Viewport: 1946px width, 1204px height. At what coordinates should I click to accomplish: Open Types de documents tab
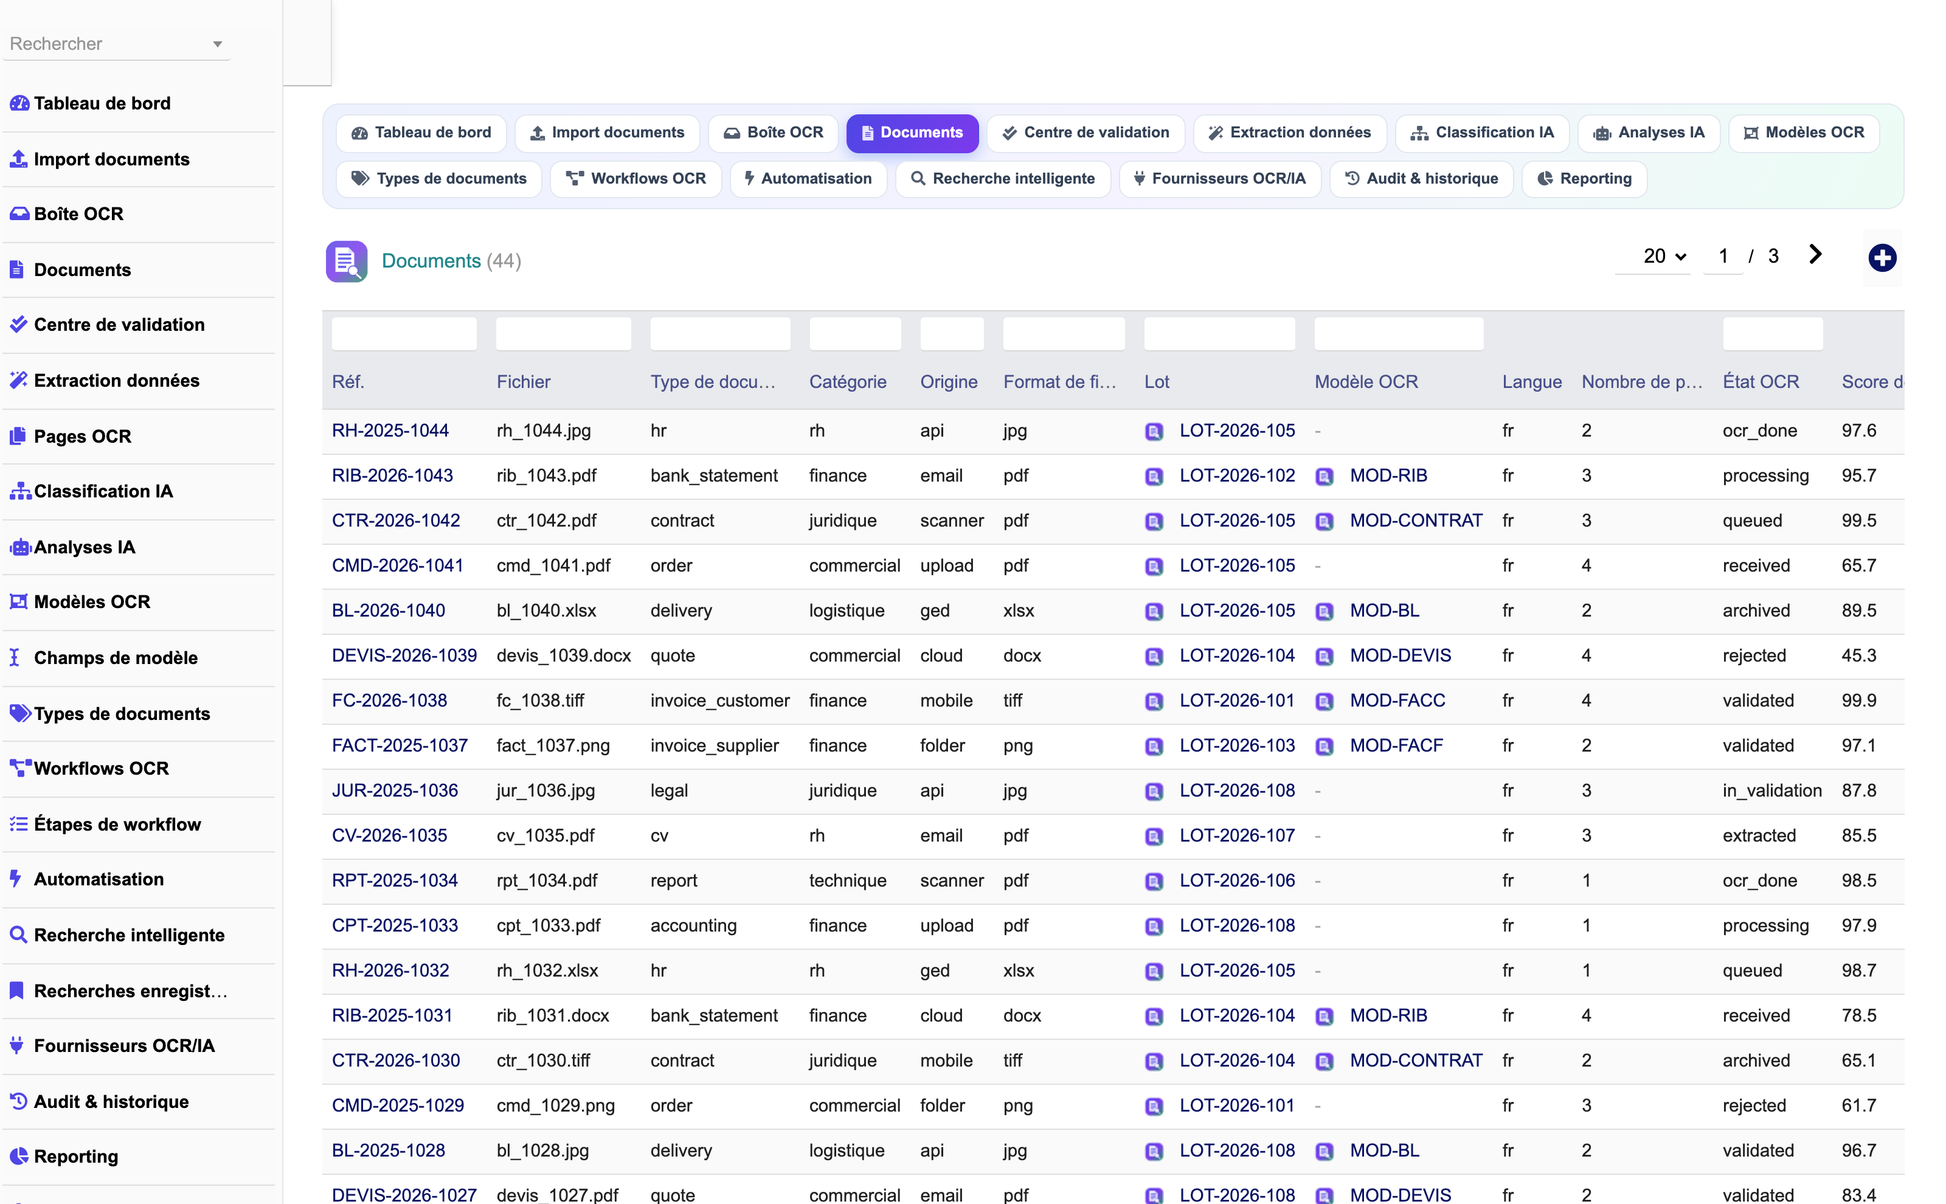[439, 179]
